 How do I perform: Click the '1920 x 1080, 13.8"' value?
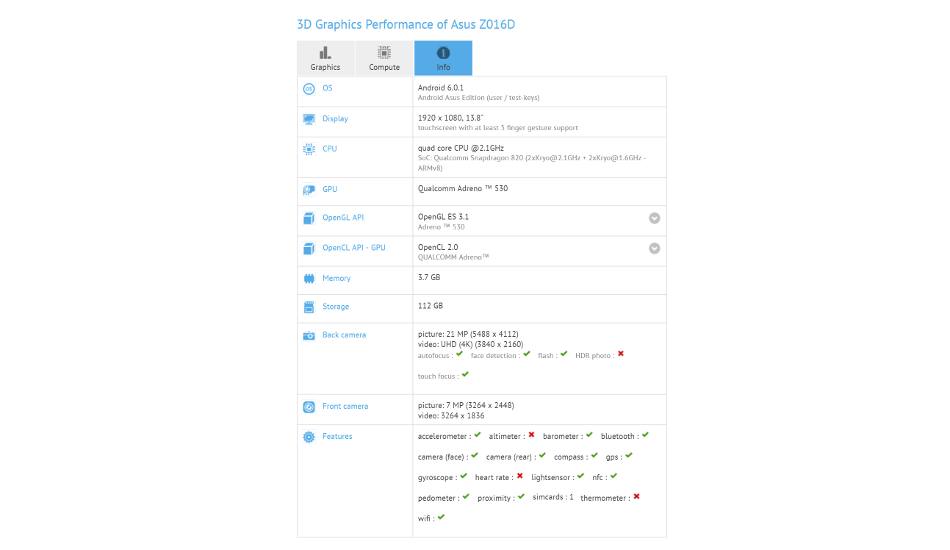coord(450,118)
